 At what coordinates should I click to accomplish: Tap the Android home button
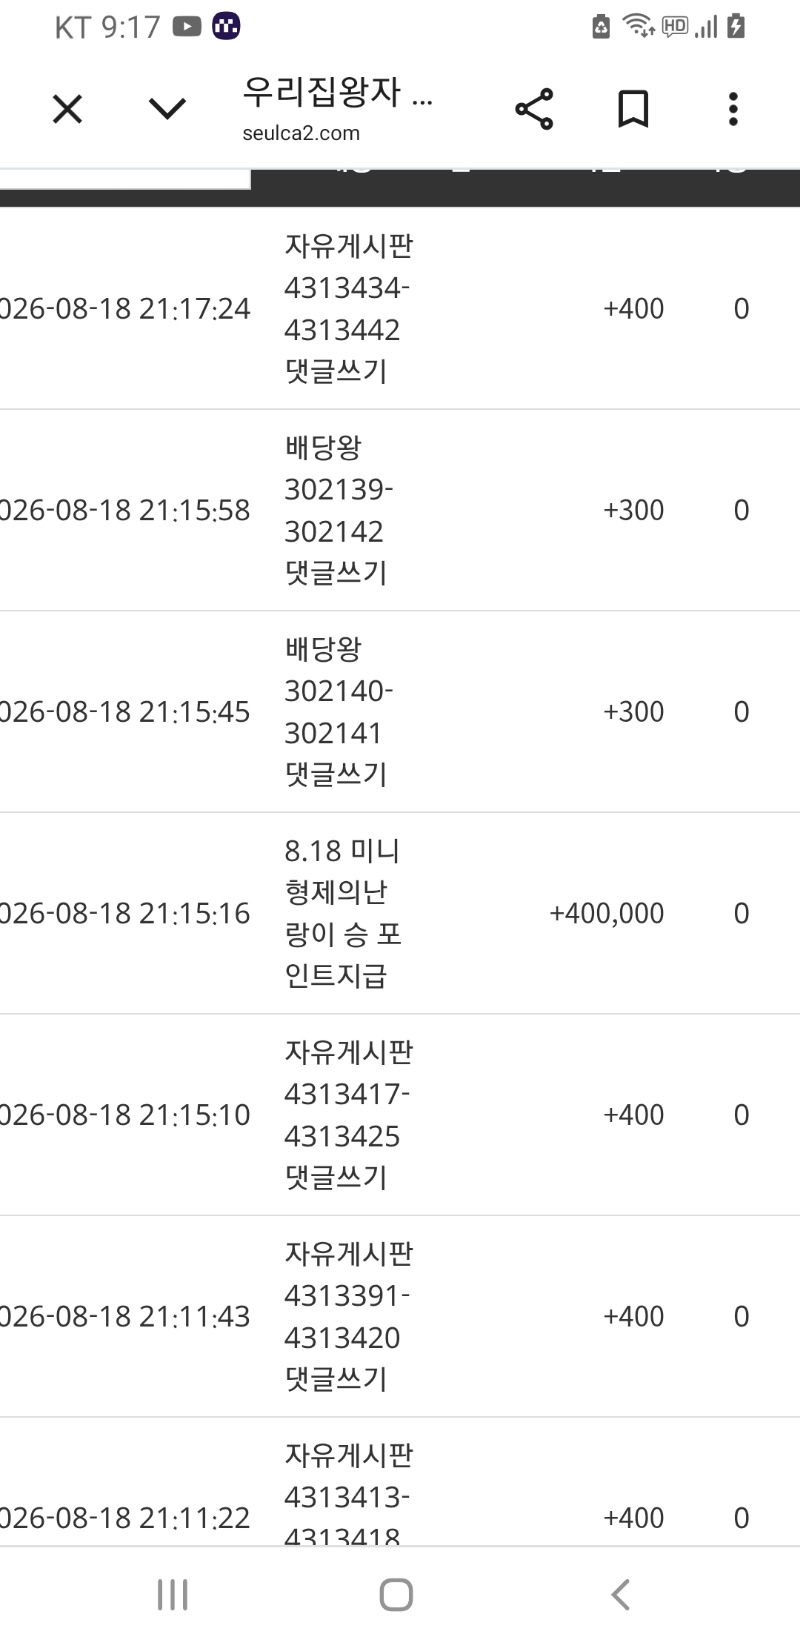click(396, 1594)
